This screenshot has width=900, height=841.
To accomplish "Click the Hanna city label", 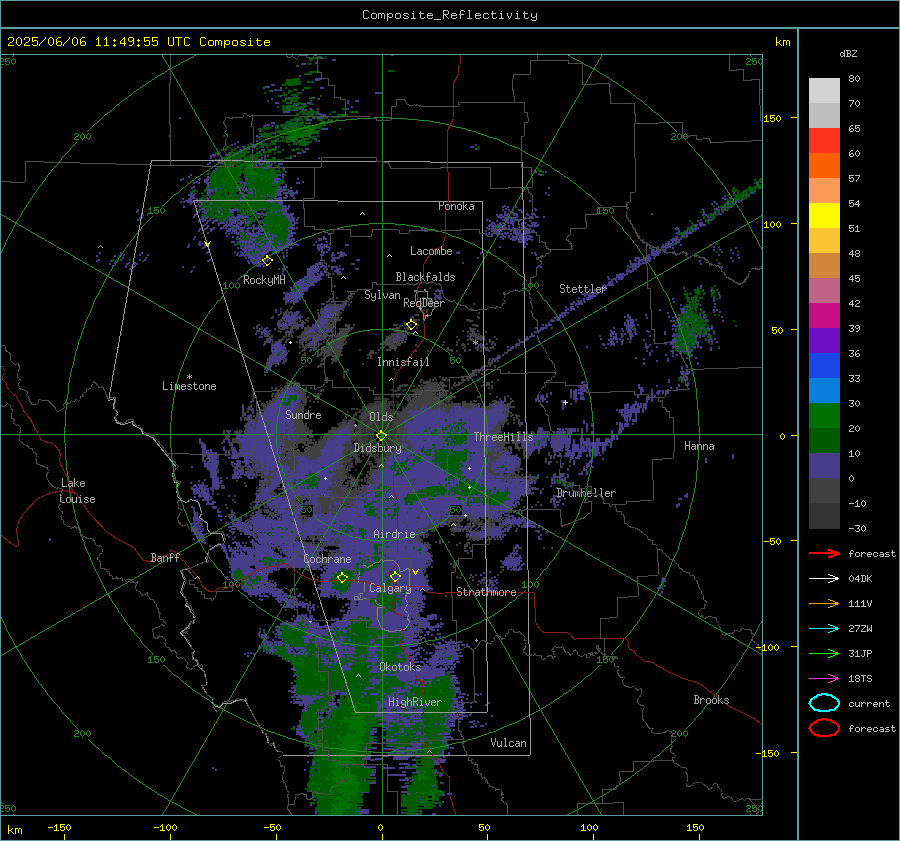I will (x=699, y=446).
